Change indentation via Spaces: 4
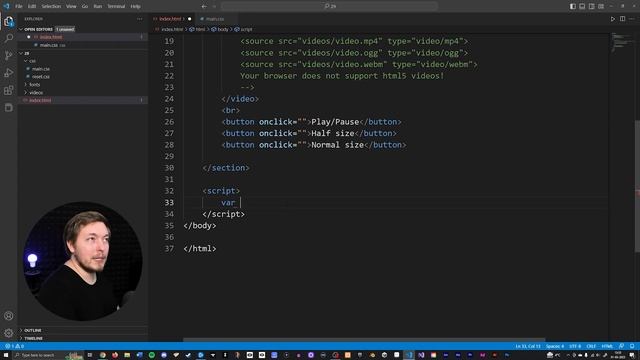Image resolution: width=640 pixels, height=360 pixels. [555, 346]
